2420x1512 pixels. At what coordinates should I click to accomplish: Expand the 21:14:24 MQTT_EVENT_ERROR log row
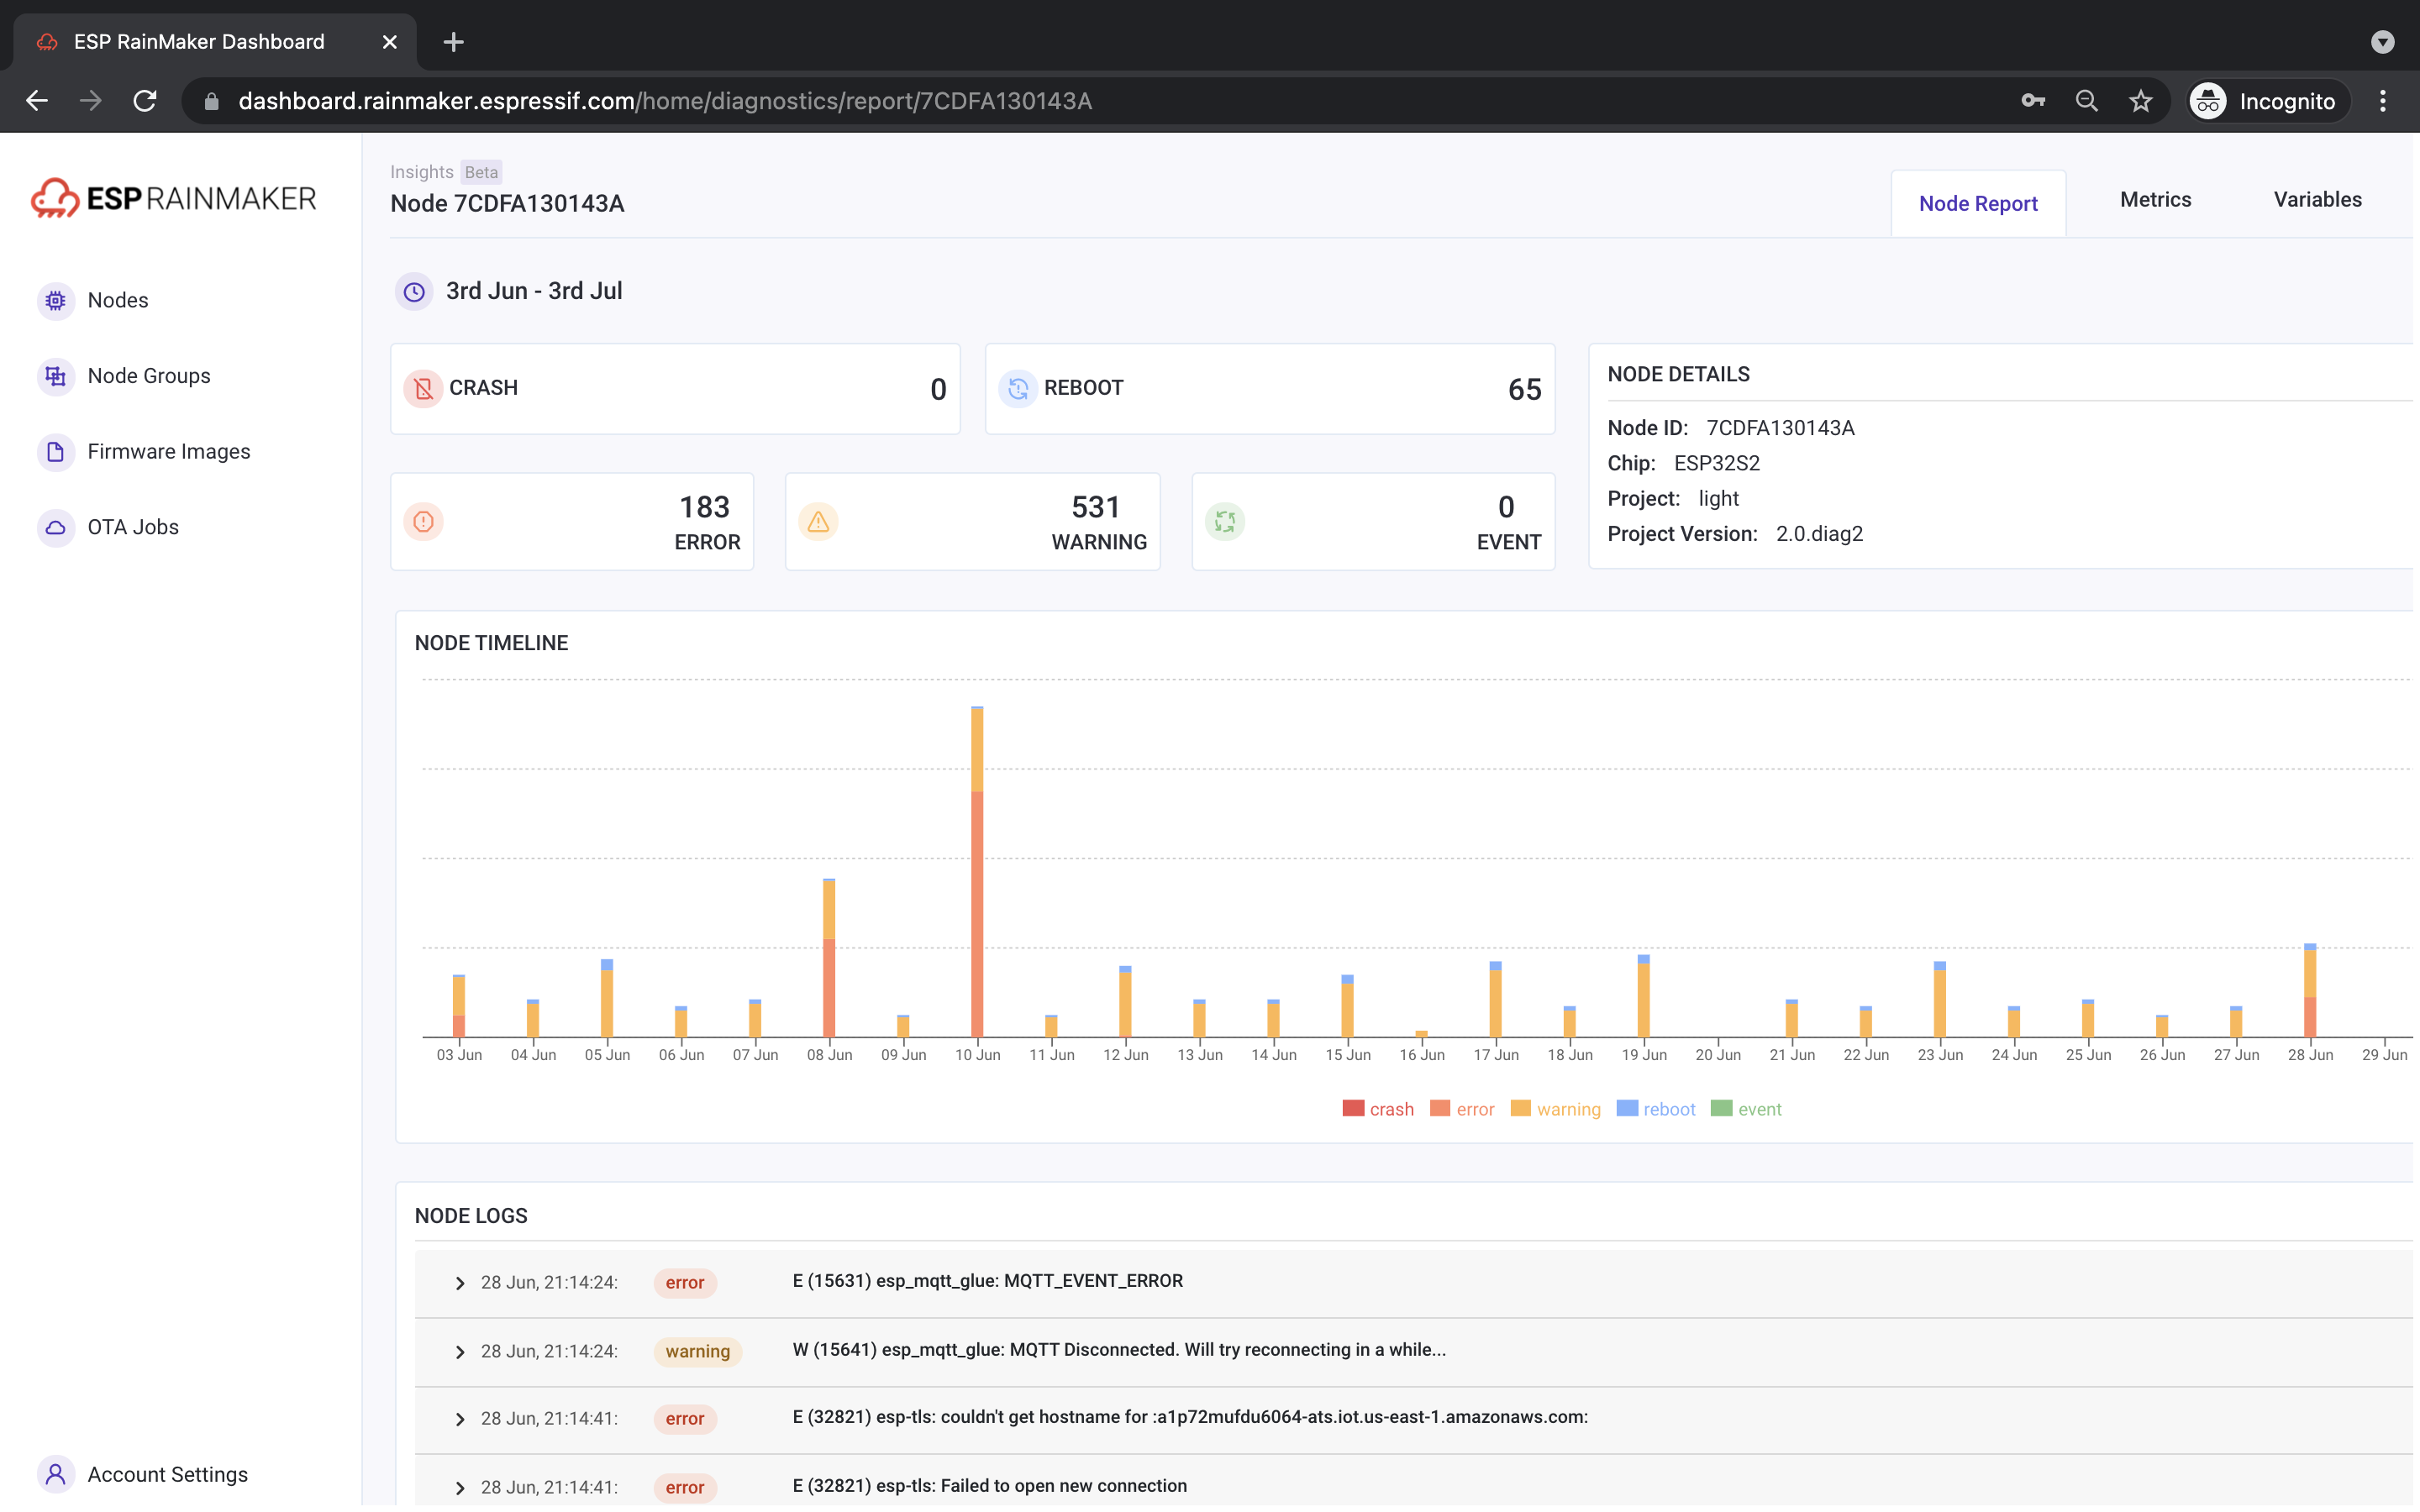click(460, 1282)
